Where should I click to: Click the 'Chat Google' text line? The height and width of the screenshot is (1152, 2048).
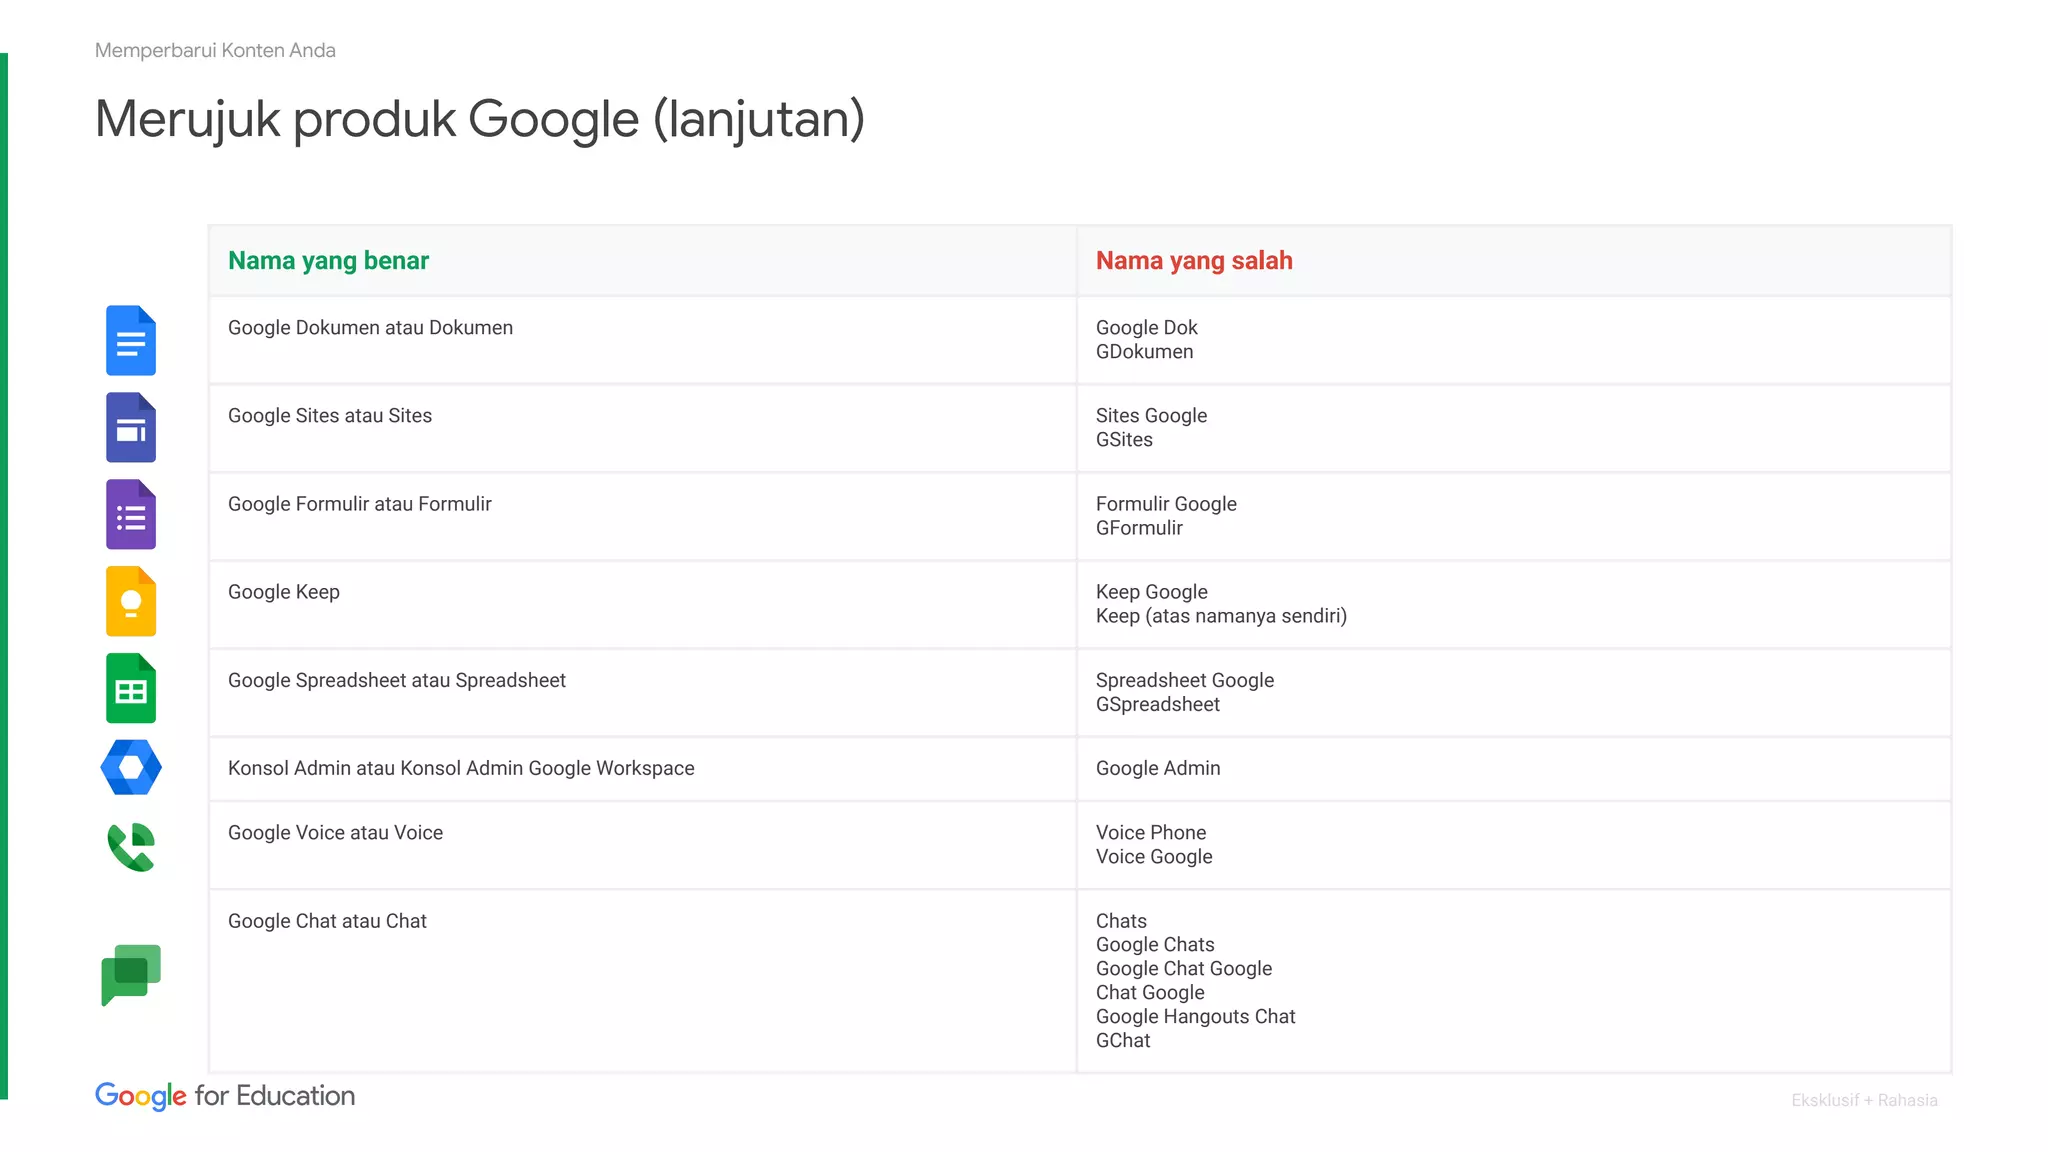pos(1150,993)
